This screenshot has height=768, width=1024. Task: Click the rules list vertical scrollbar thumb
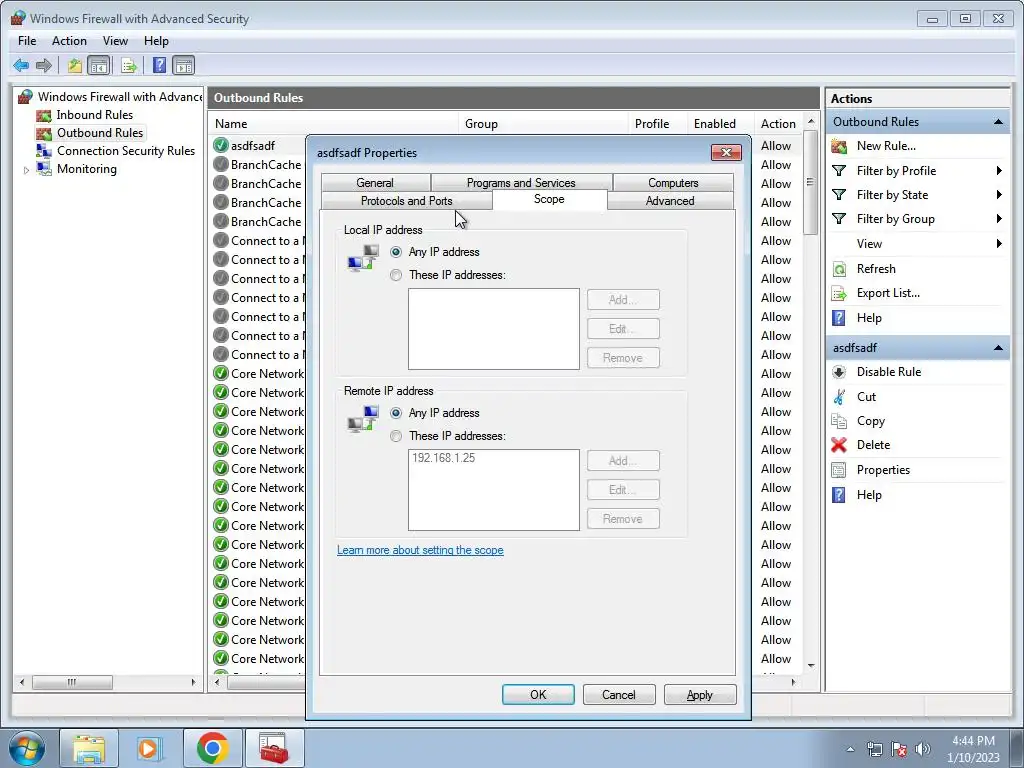pos(810,183)
